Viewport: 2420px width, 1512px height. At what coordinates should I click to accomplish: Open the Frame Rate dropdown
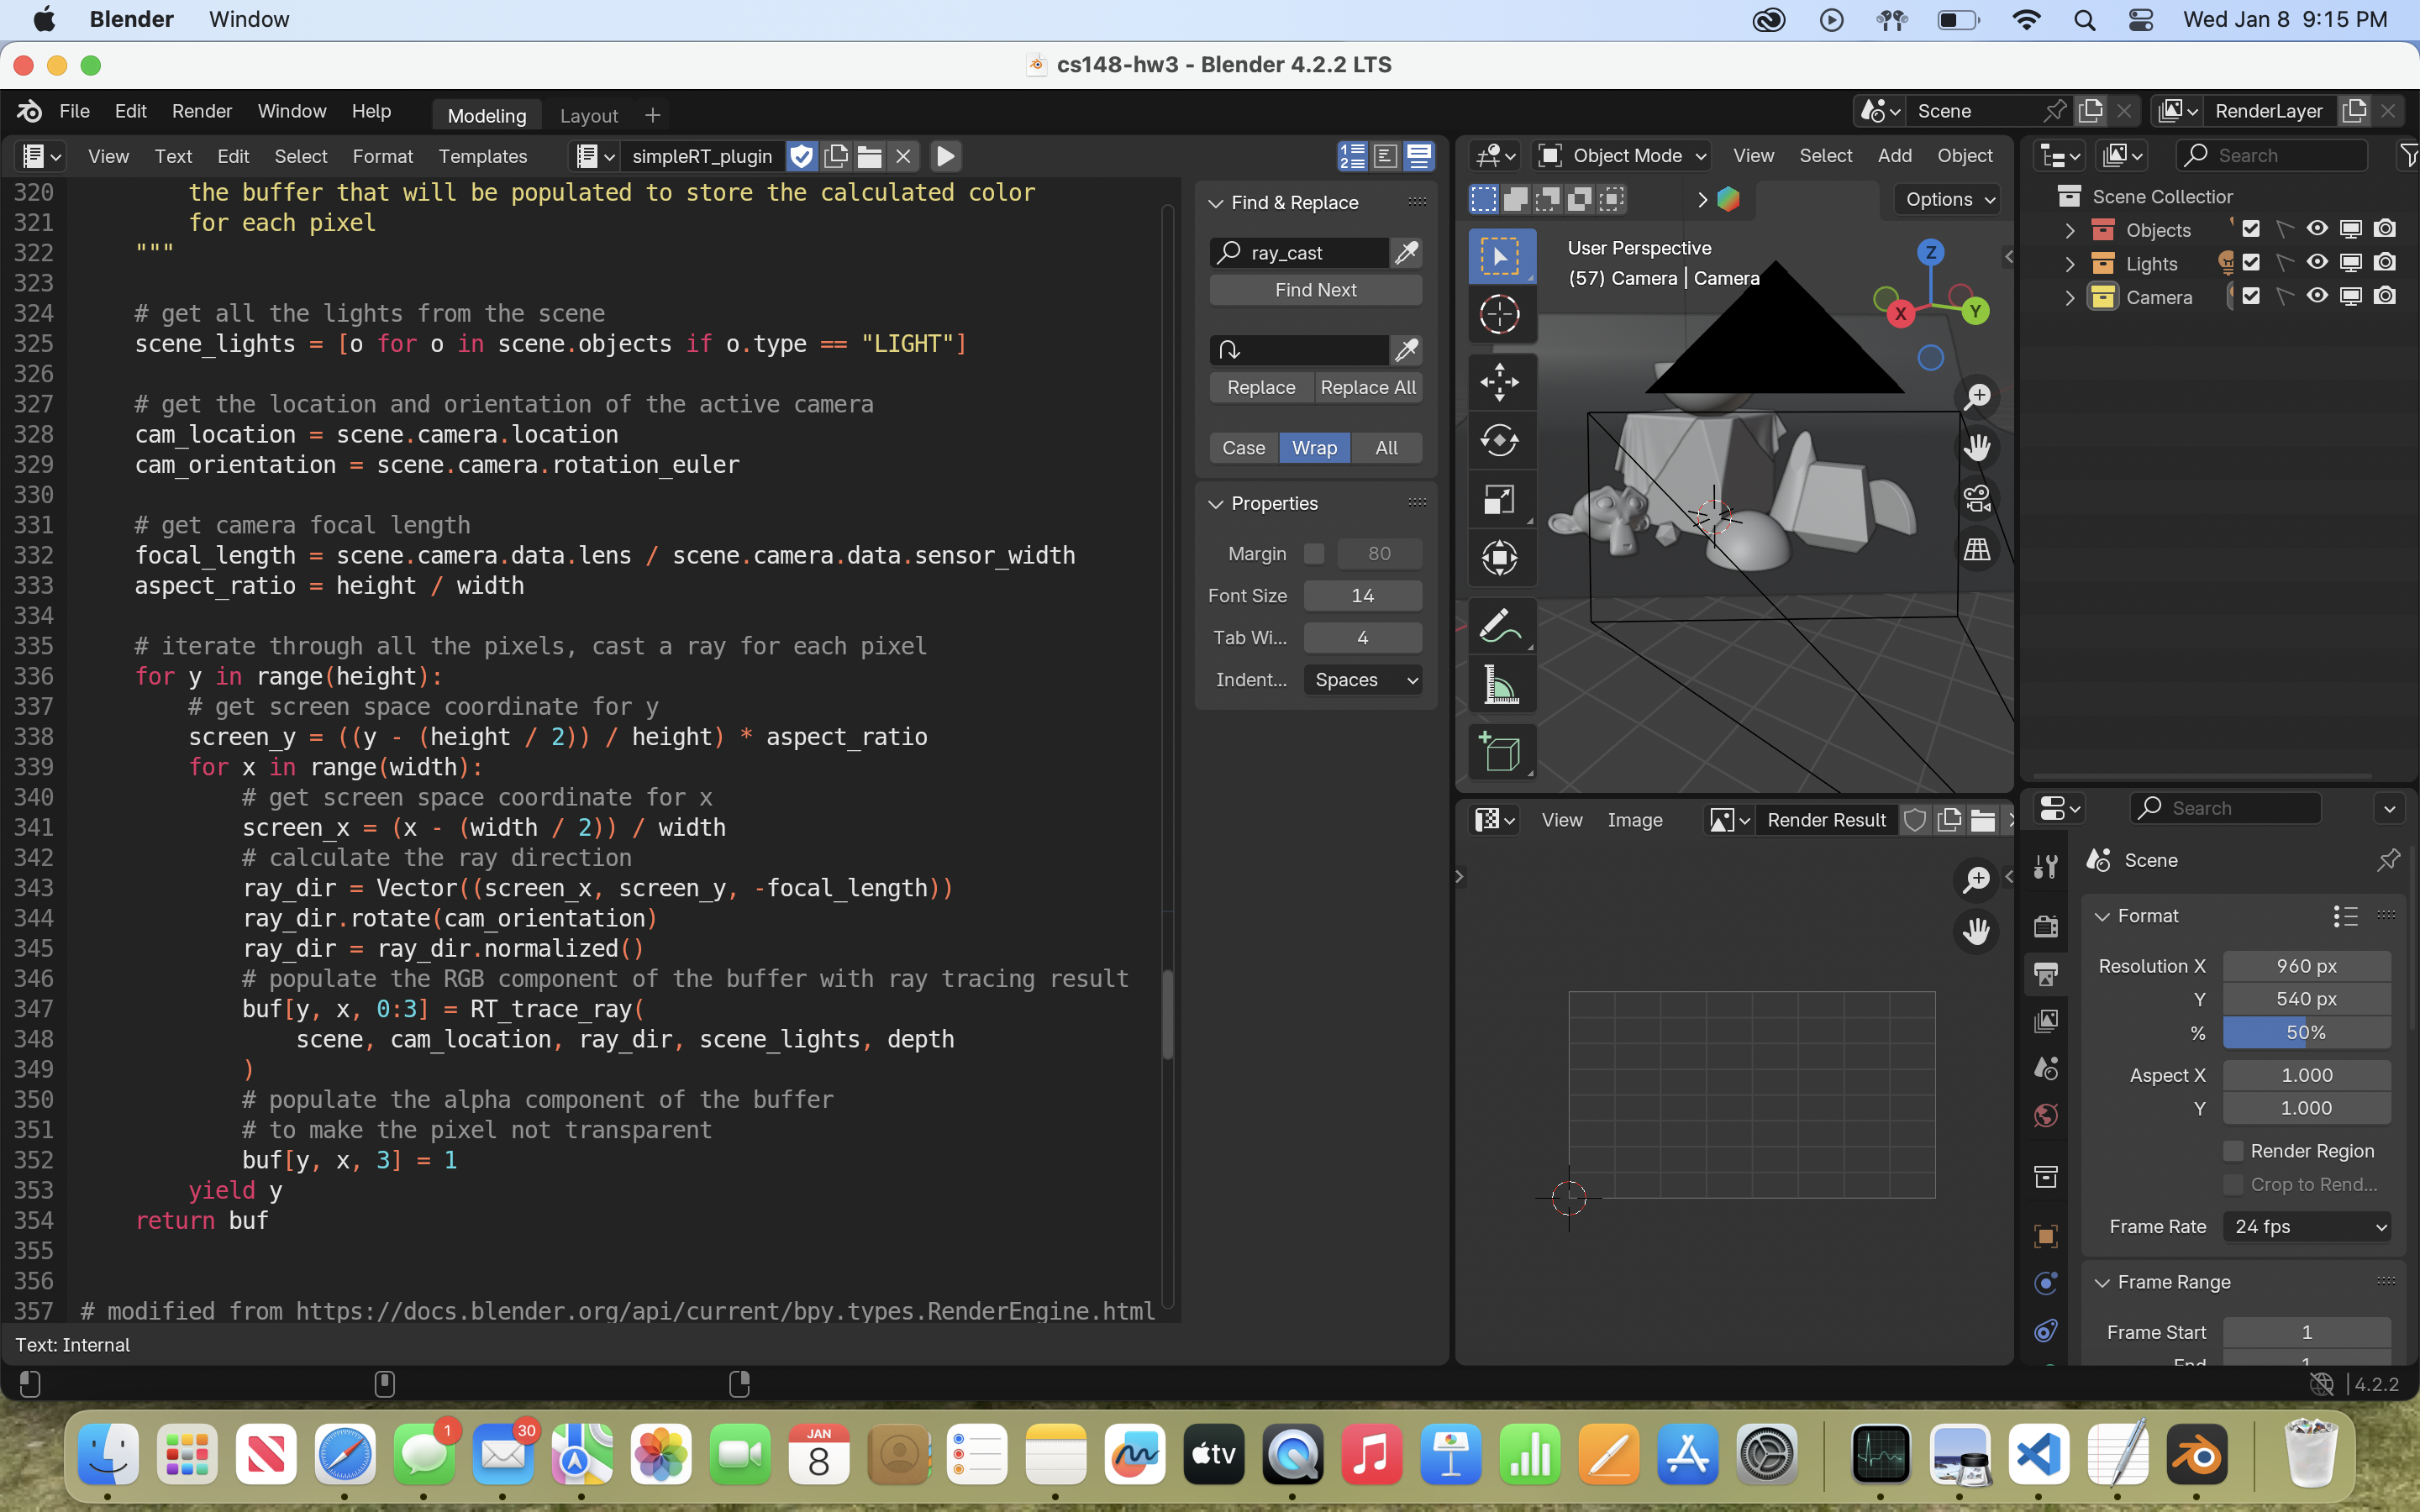(2307, 1226)
